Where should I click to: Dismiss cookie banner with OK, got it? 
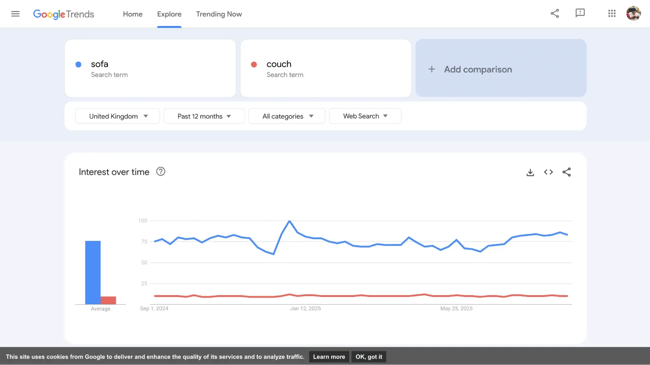pos(369,357)
